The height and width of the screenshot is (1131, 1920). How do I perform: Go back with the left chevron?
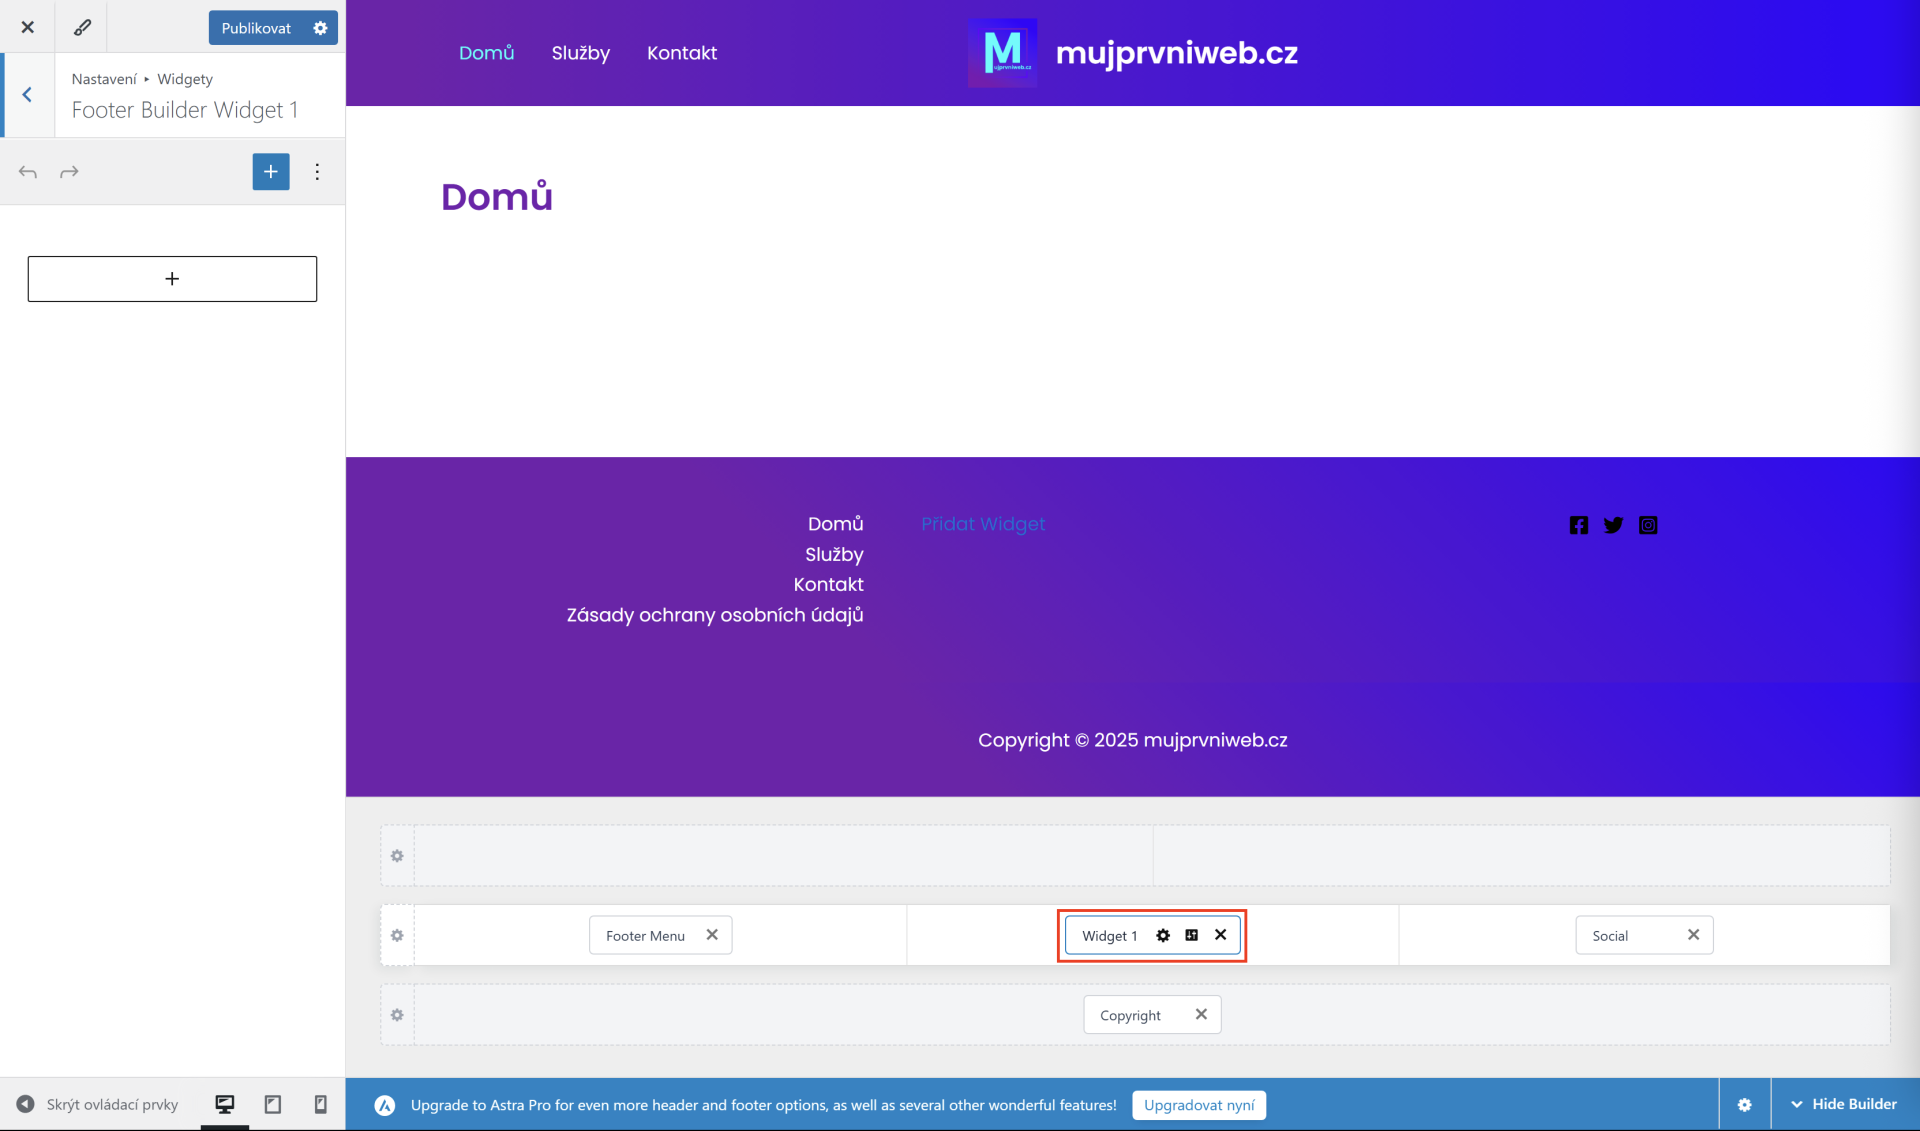click(27, 95)
